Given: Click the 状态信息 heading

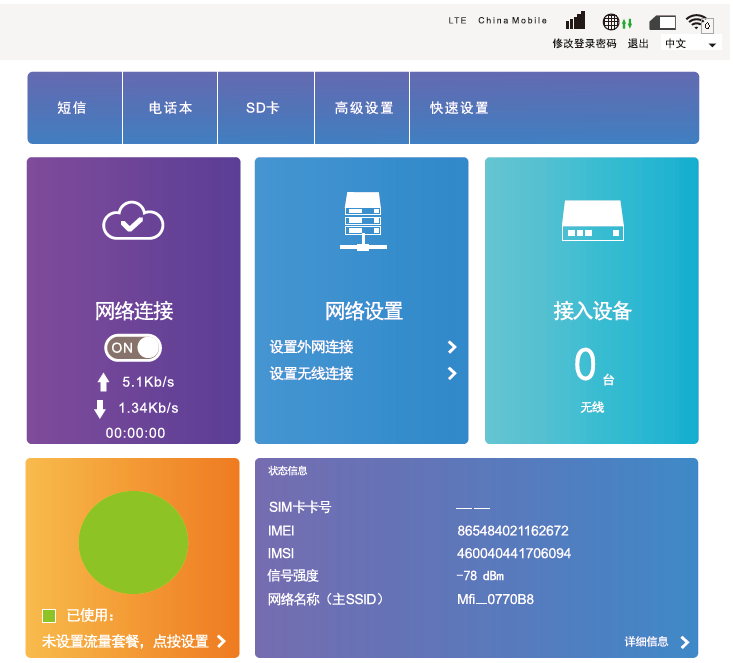Looking at the screenshot, I should [287, 471].
